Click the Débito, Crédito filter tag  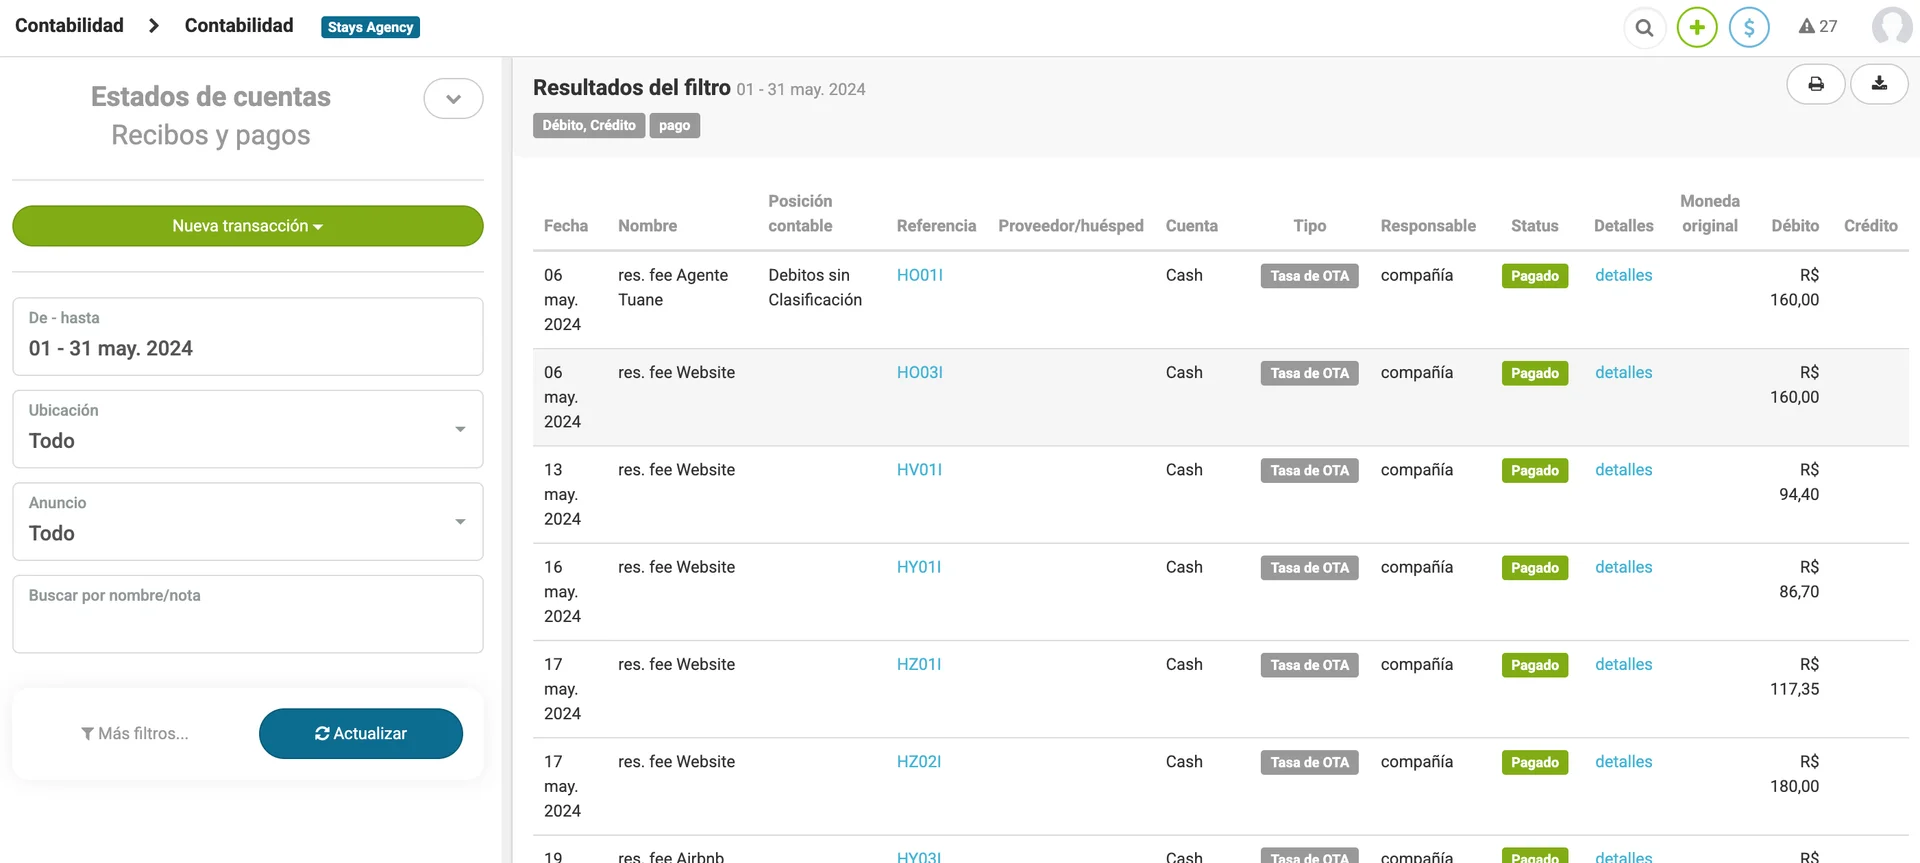click(589, 126)
